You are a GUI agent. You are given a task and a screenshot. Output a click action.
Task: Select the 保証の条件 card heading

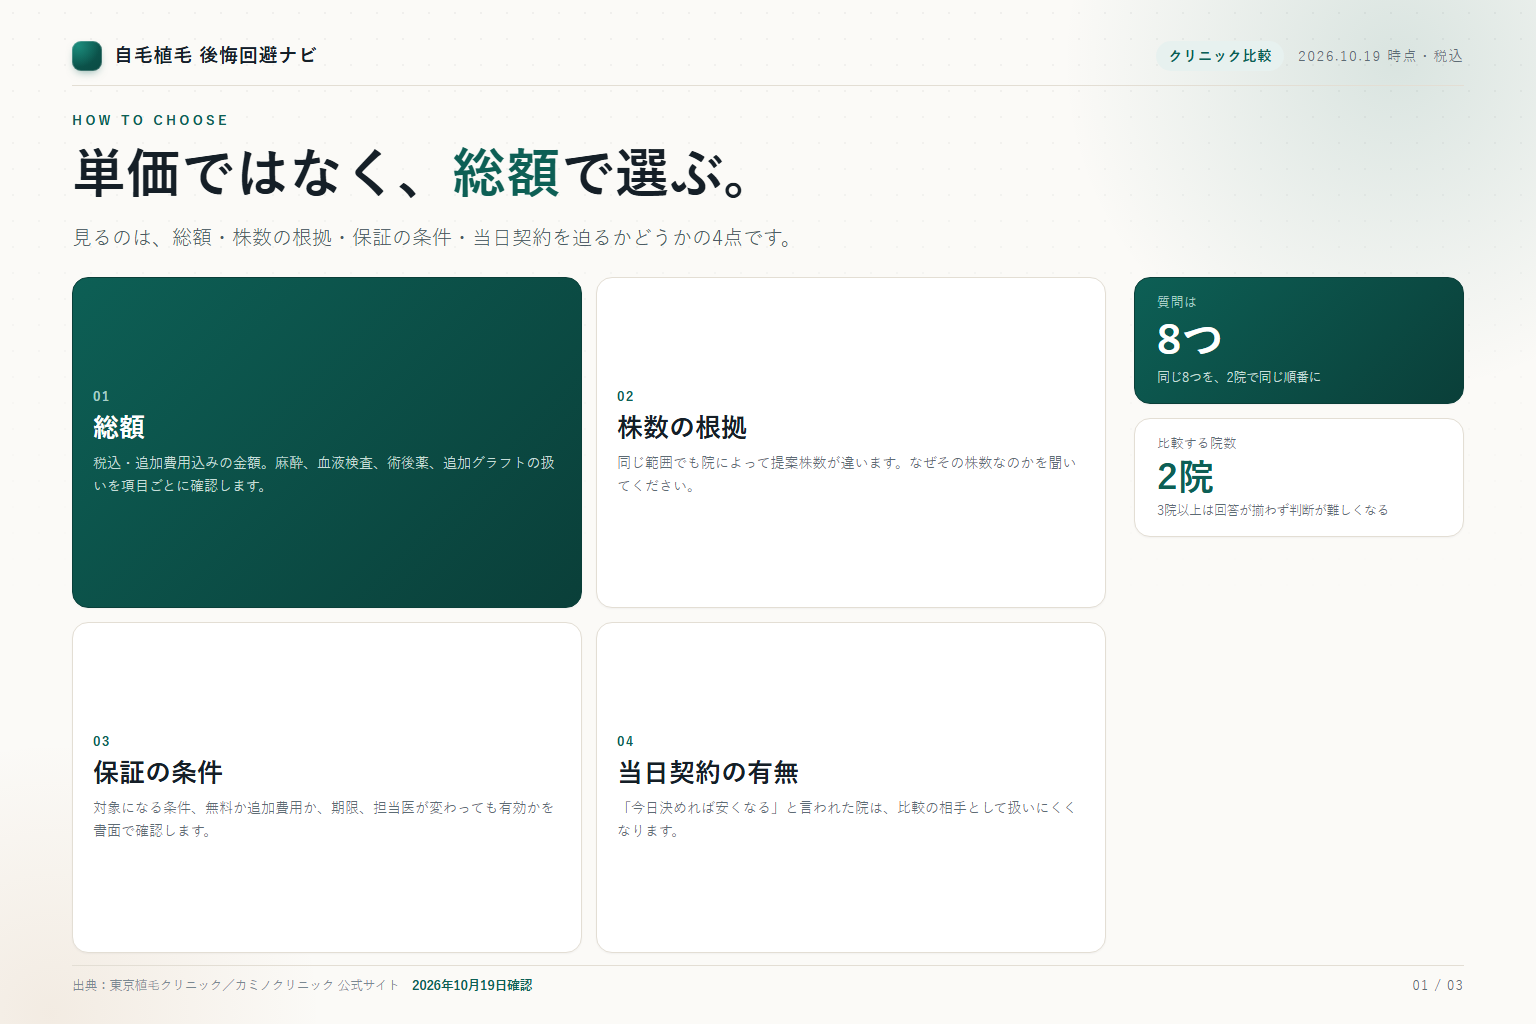pyautogui.click(x=158, y=772)
